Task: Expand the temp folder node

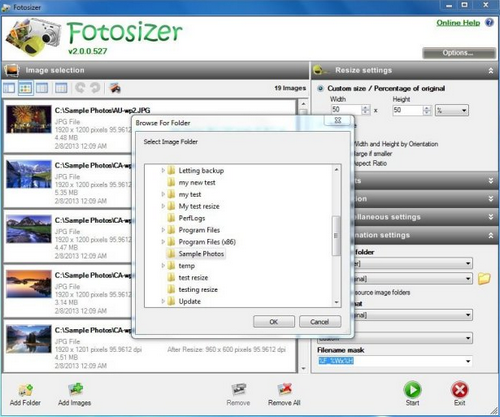Action: tap(163, 265)
